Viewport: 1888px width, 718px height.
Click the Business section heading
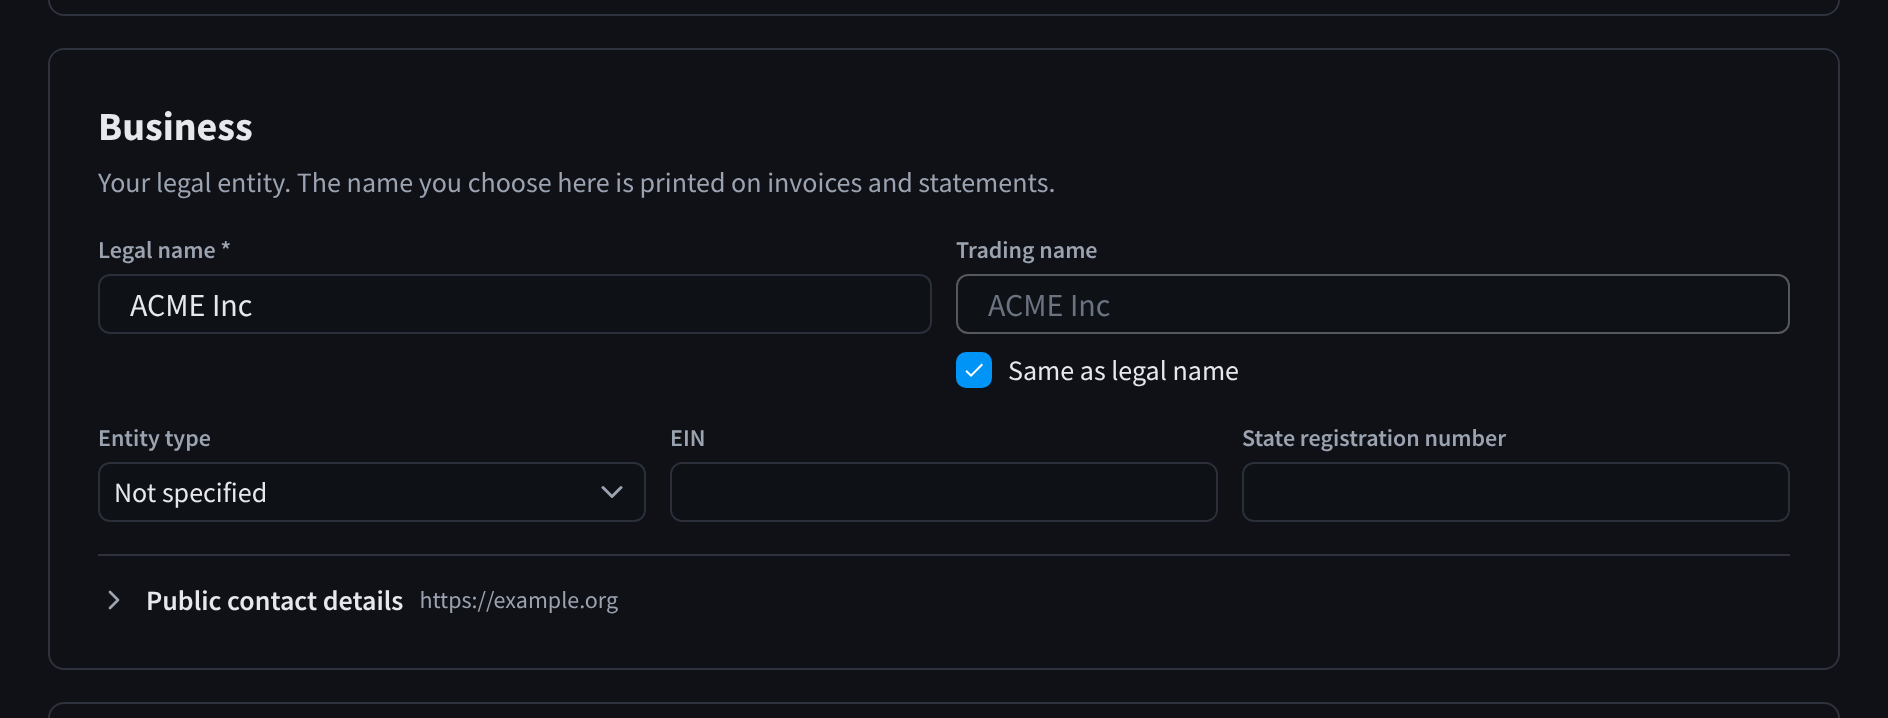click(175, 127)
